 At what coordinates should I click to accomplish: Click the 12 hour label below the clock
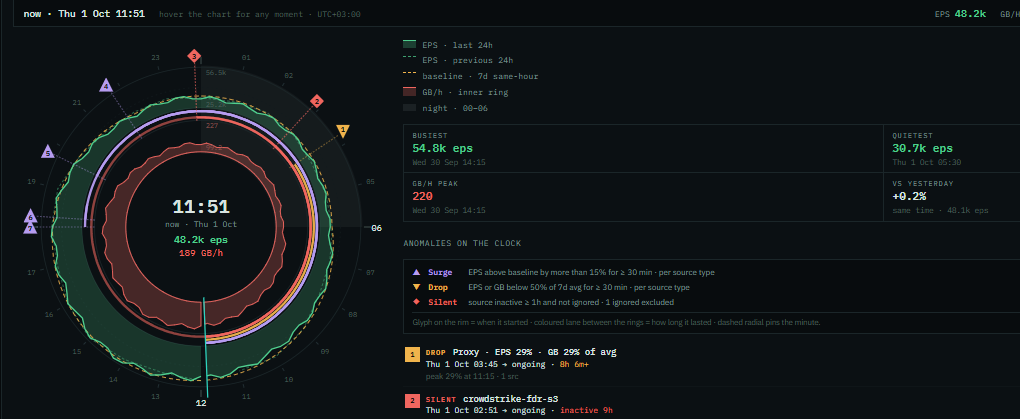[201, 403]
